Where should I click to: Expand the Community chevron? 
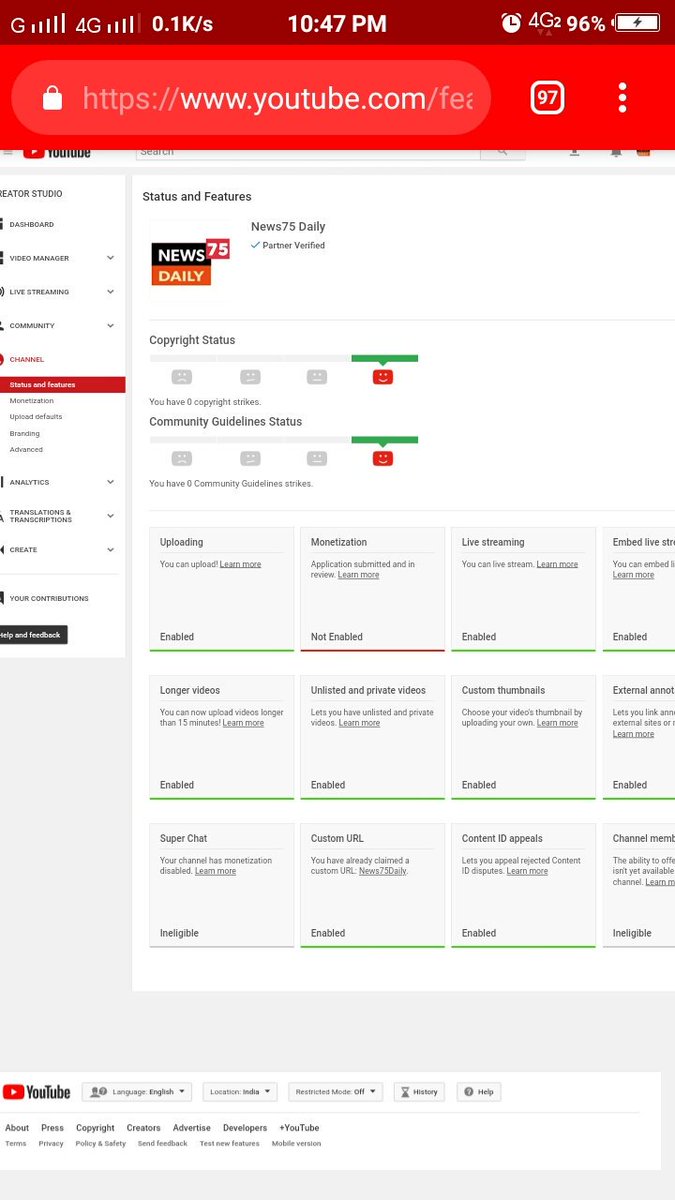[x=110, y=326]
